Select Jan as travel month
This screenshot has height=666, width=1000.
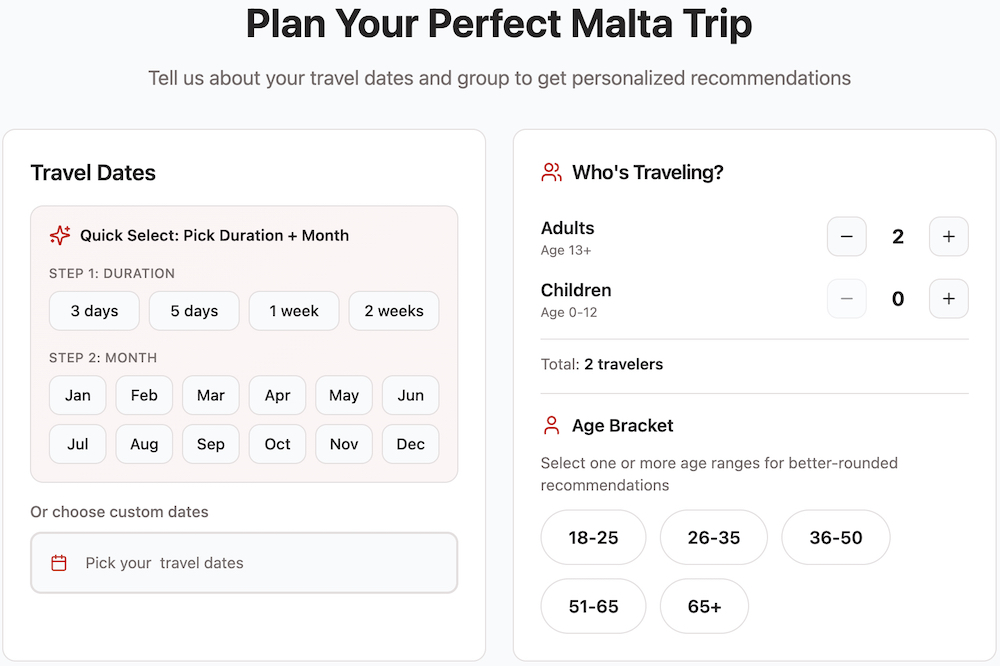coord(78,395)
